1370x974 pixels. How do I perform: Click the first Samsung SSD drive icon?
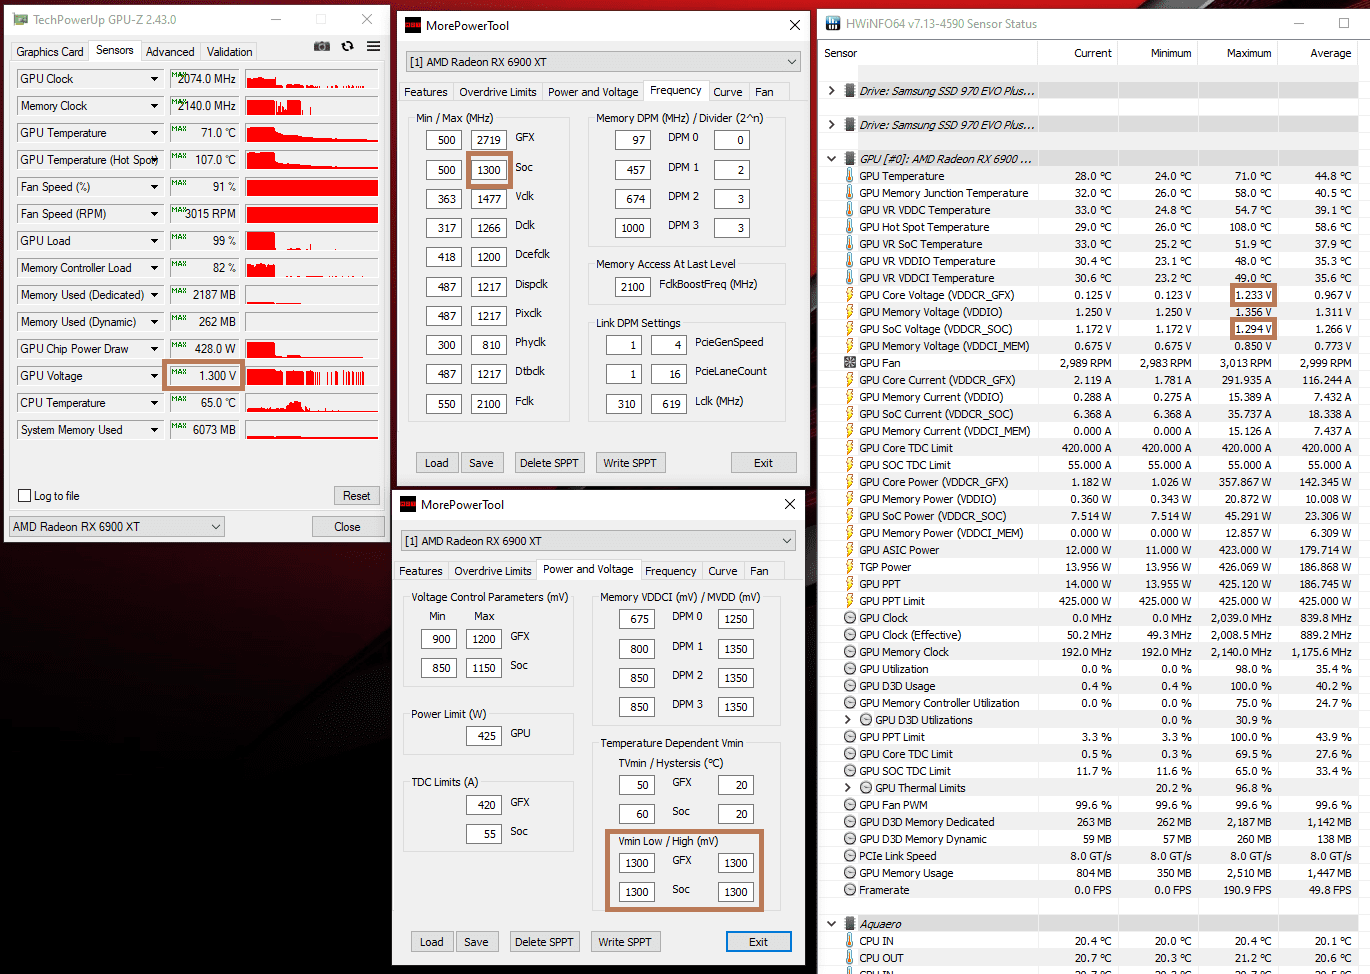(850, 91)
